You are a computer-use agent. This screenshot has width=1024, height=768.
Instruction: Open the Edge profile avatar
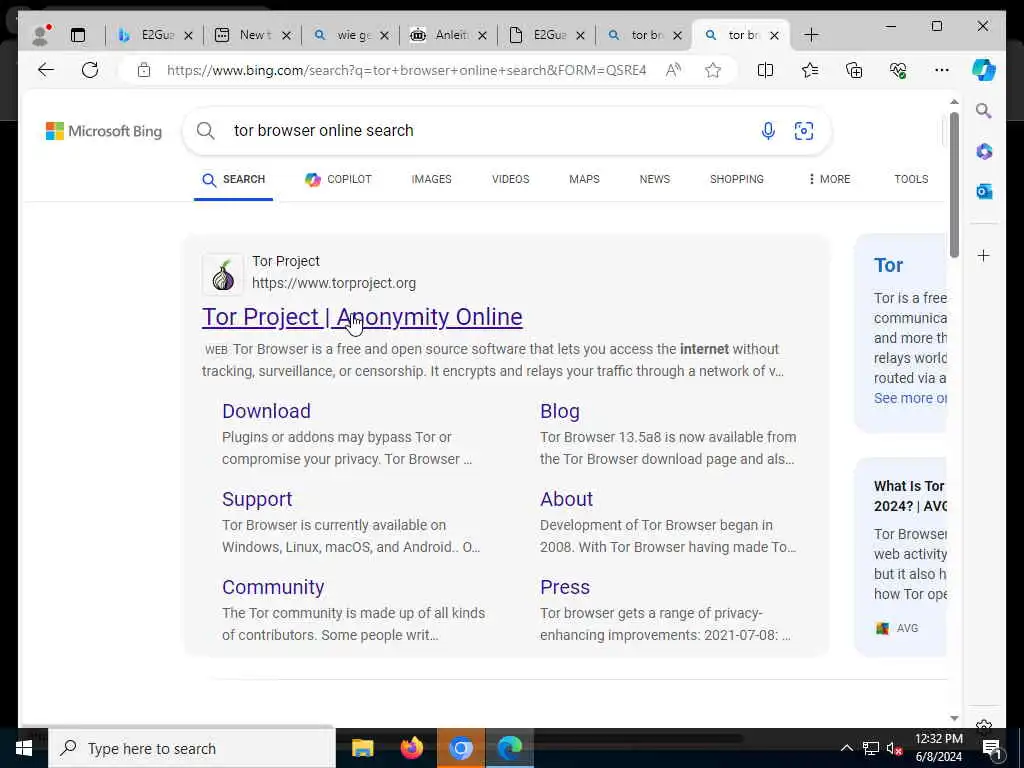pos(40,35)
